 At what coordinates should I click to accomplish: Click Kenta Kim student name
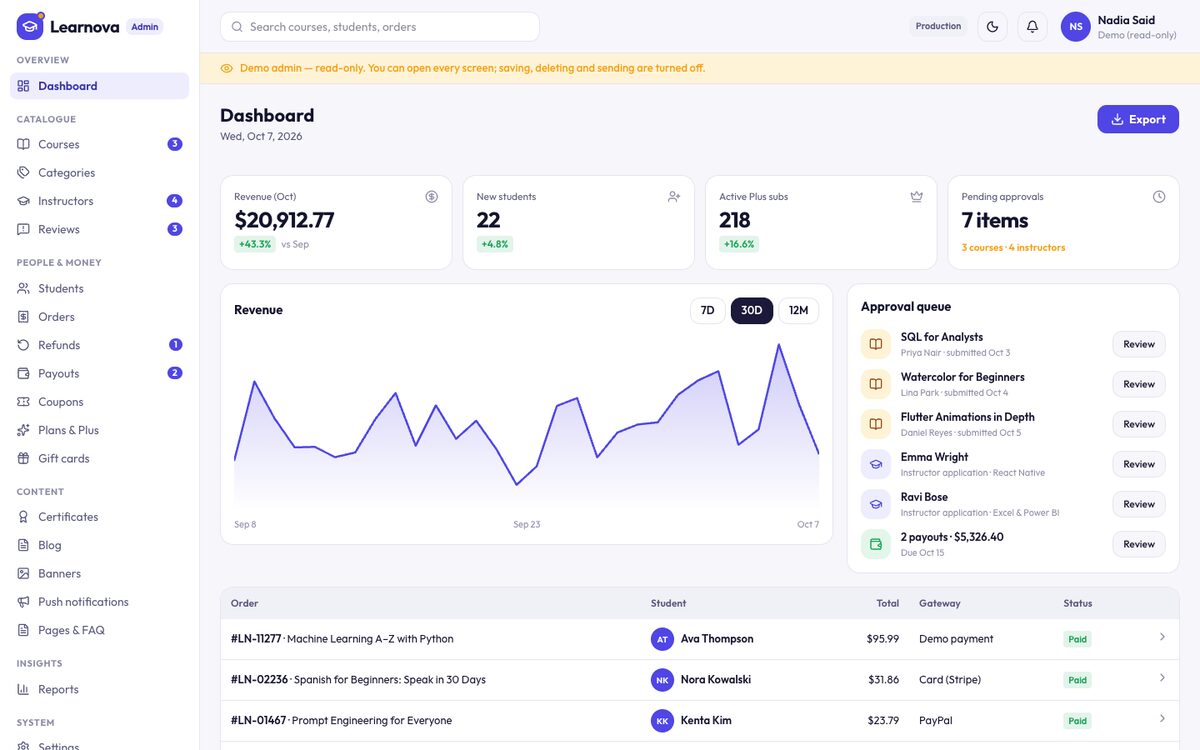(x=706, y=721)
